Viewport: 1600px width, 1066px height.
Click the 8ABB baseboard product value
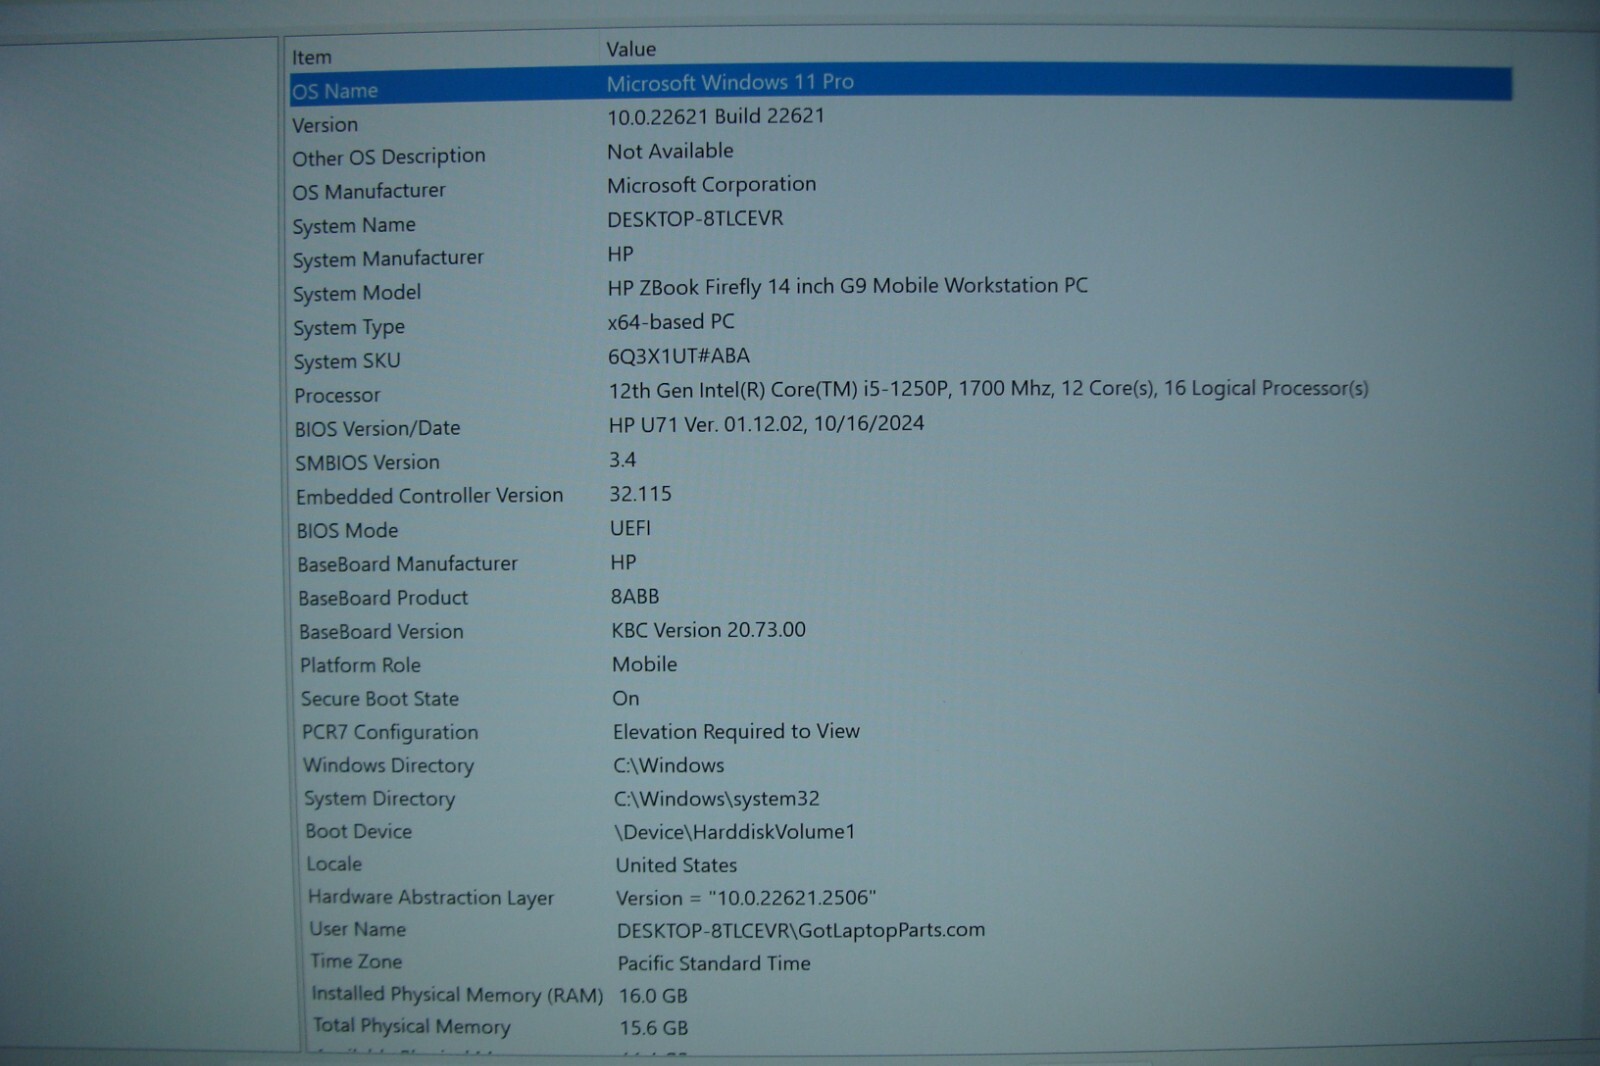(635, 597)
